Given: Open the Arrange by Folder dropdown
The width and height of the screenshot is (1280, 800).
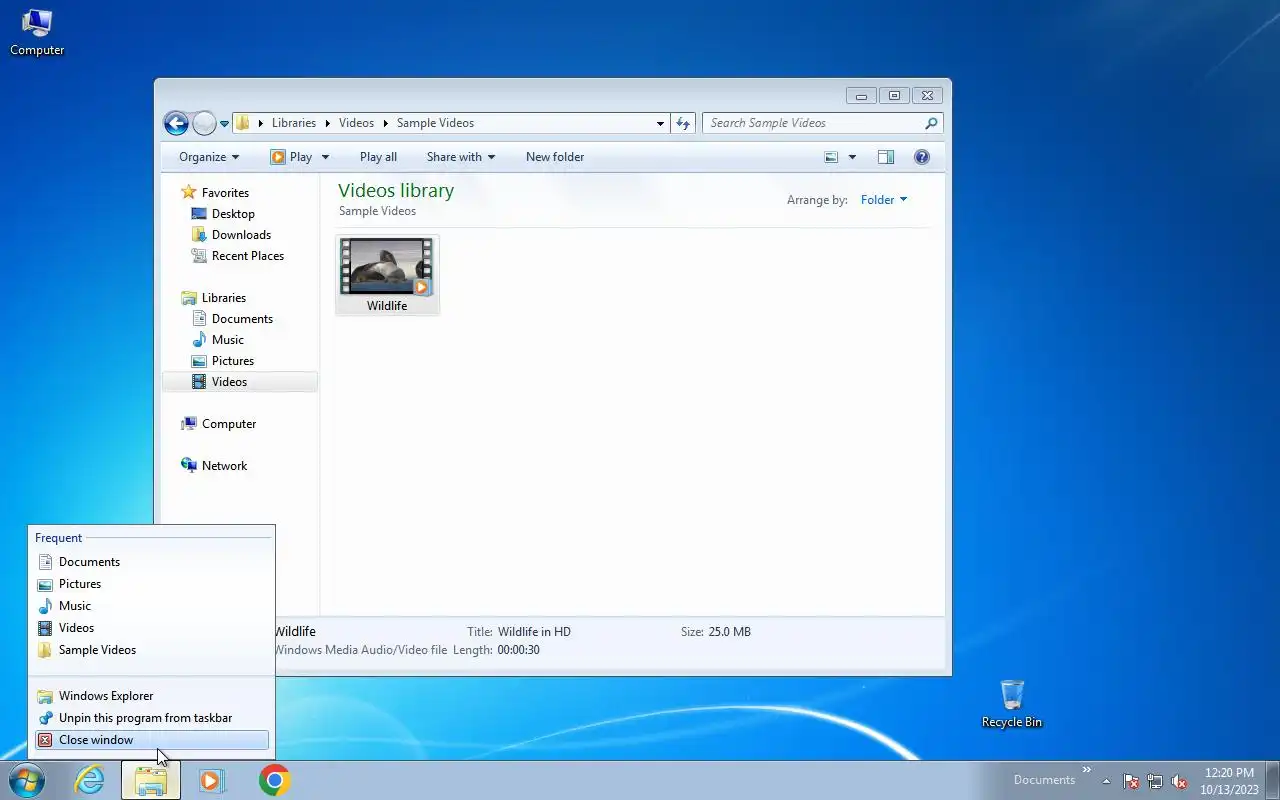Looking at the screenshot, I should [884, 200].
